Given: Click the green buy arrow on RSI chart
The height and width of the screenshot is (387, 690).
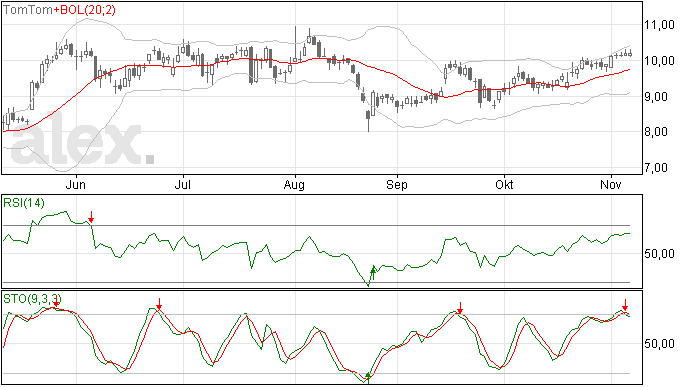Looking at the screenshot, I should (x=373, y=273).
